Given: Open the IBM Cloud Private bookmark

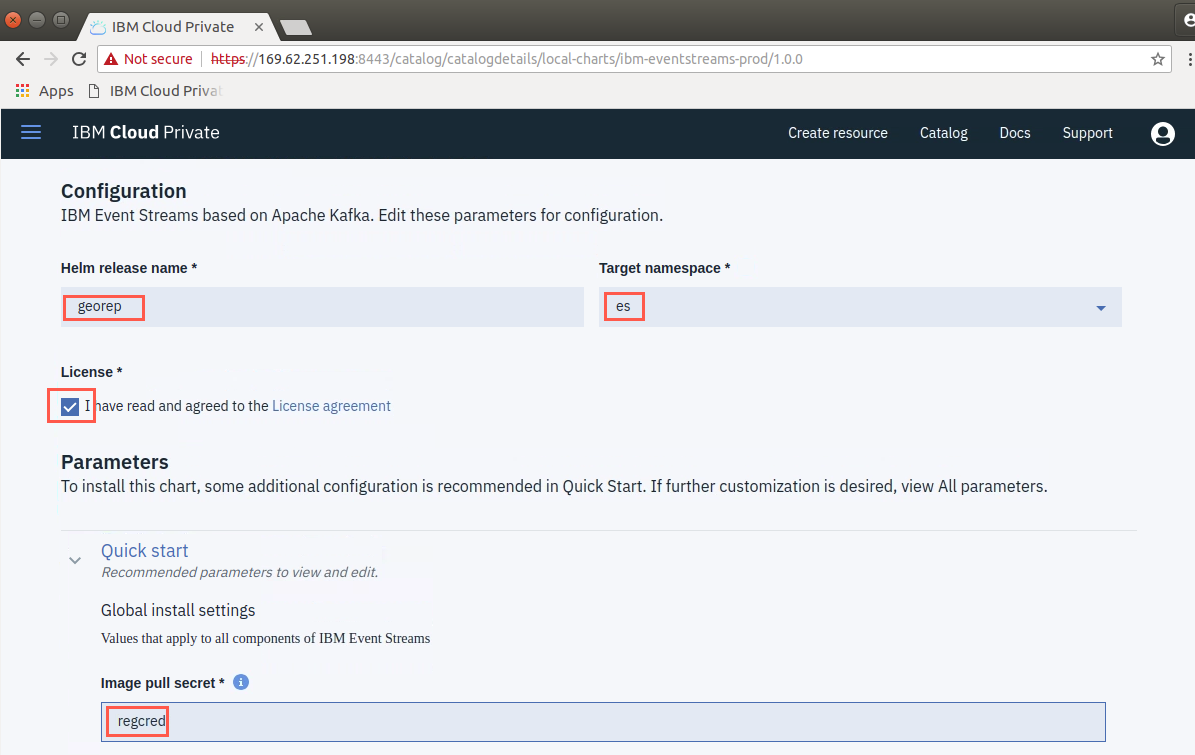Looking at the screenshot, I should click(x=156, y=91).
